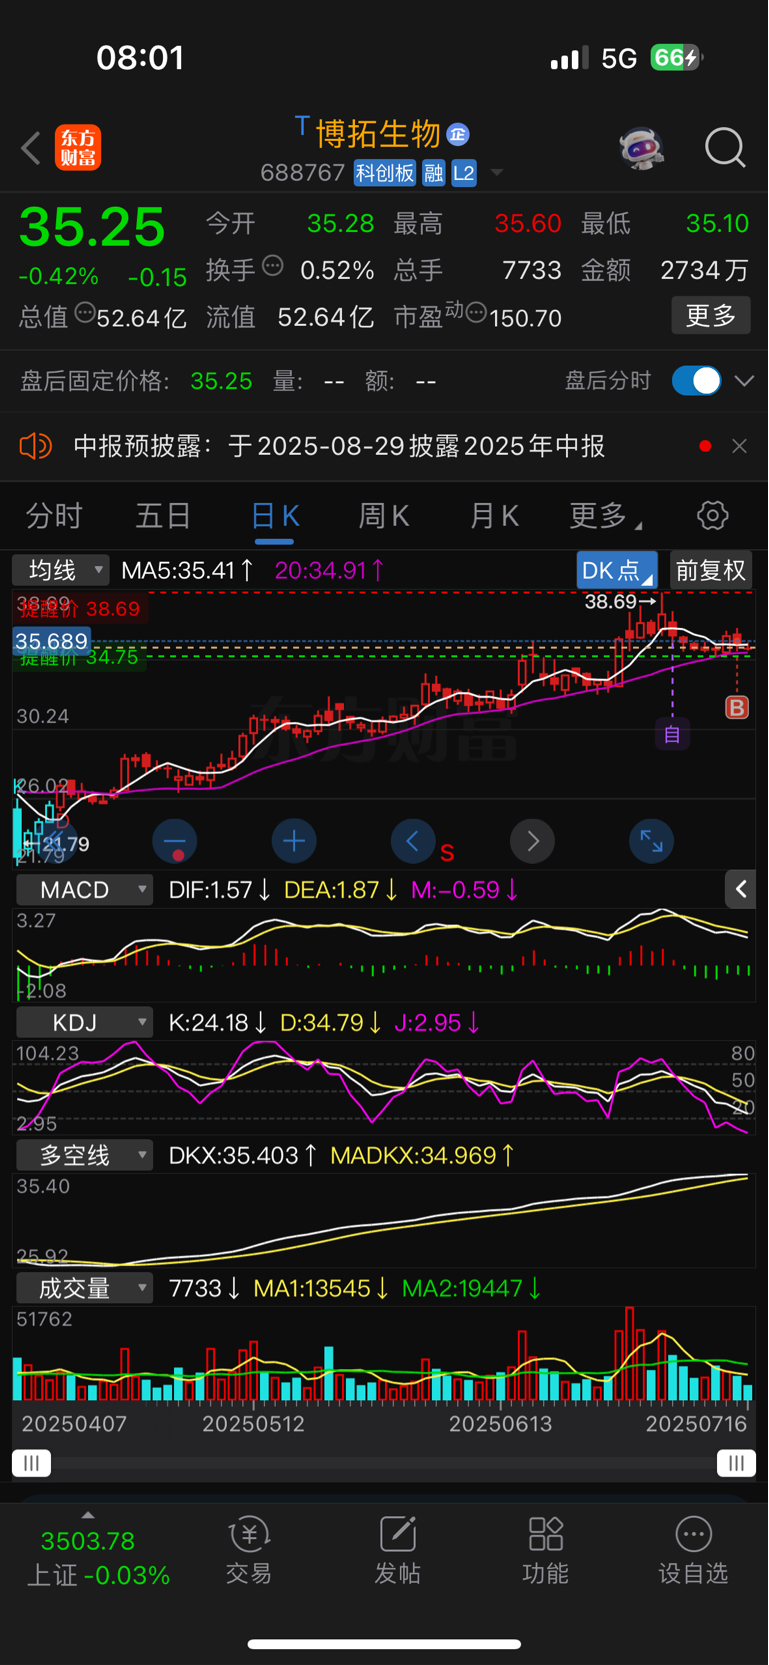This screenshot has width=769, height=1665.
Task: Tap the L2 level badge
Action: 464,173
